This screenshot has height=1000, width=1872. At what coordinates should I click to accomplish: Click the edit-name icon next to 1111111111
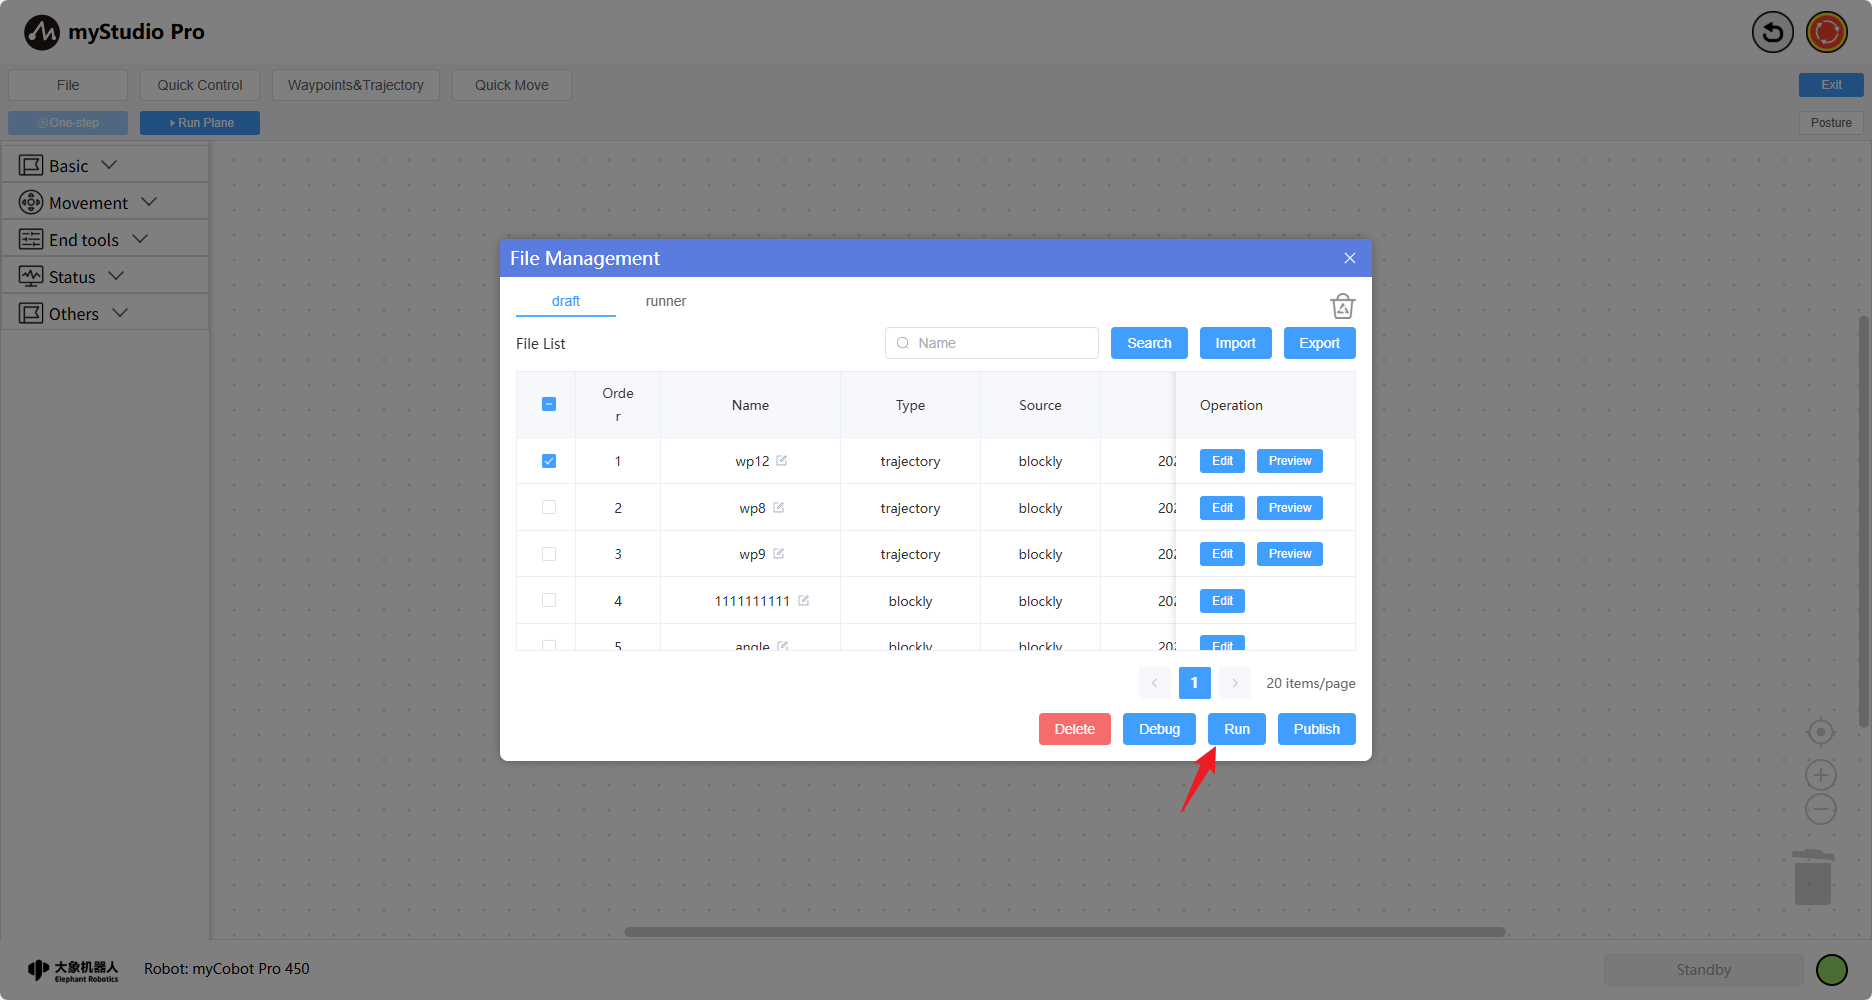tap(804, 601)
